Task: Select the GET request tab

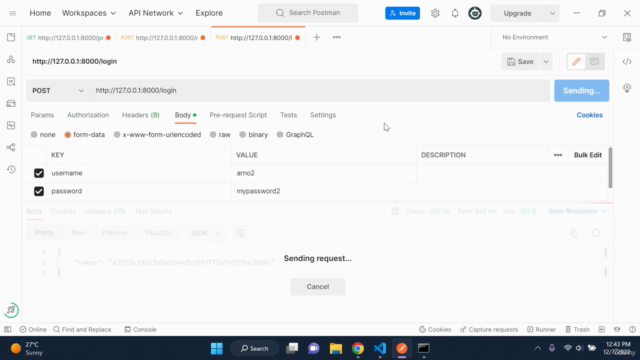Action: click(x=68, y=38)
